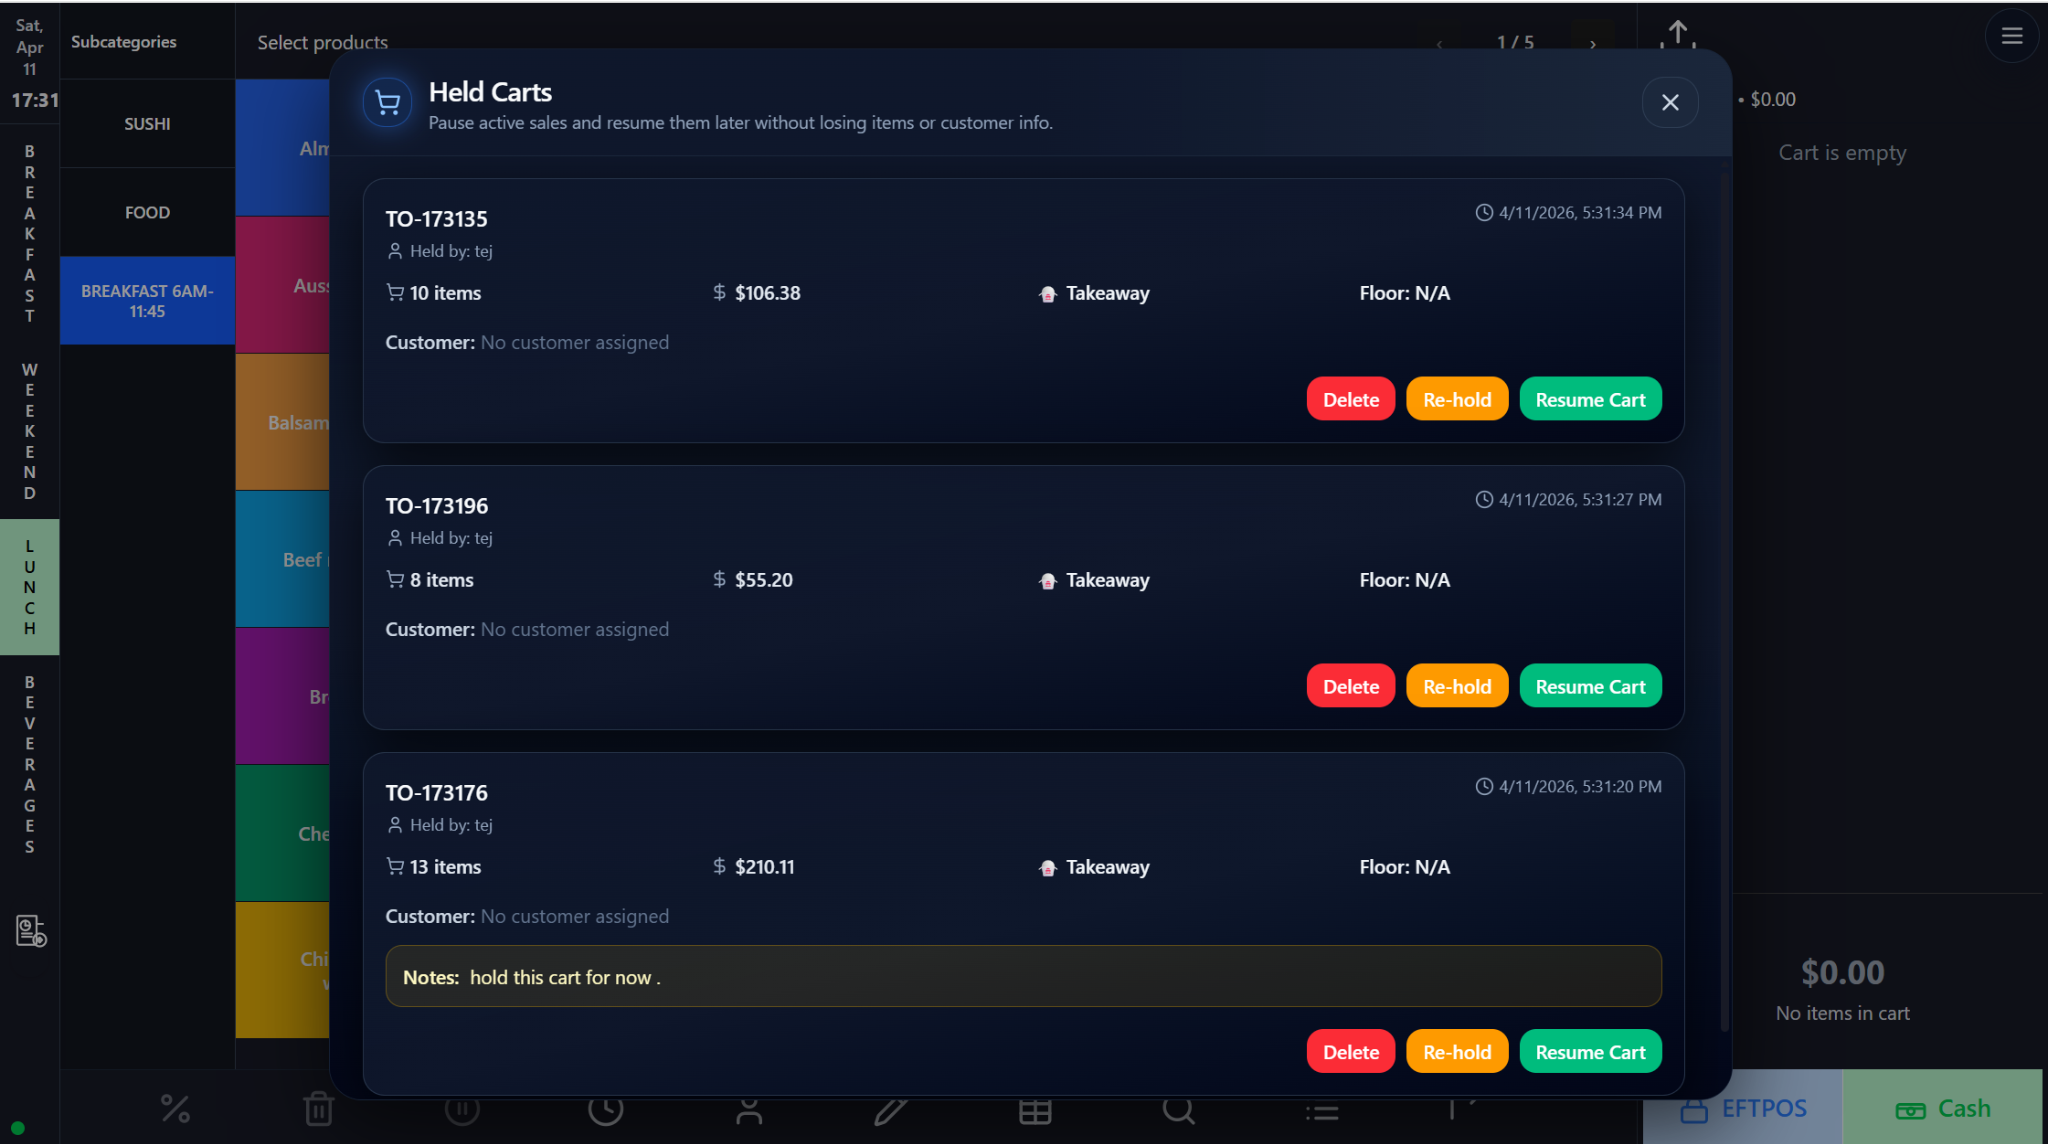Click the pencil edit icon
The width and height of the screenshot is (2048, 1144).
click(x=891, y=1110)
